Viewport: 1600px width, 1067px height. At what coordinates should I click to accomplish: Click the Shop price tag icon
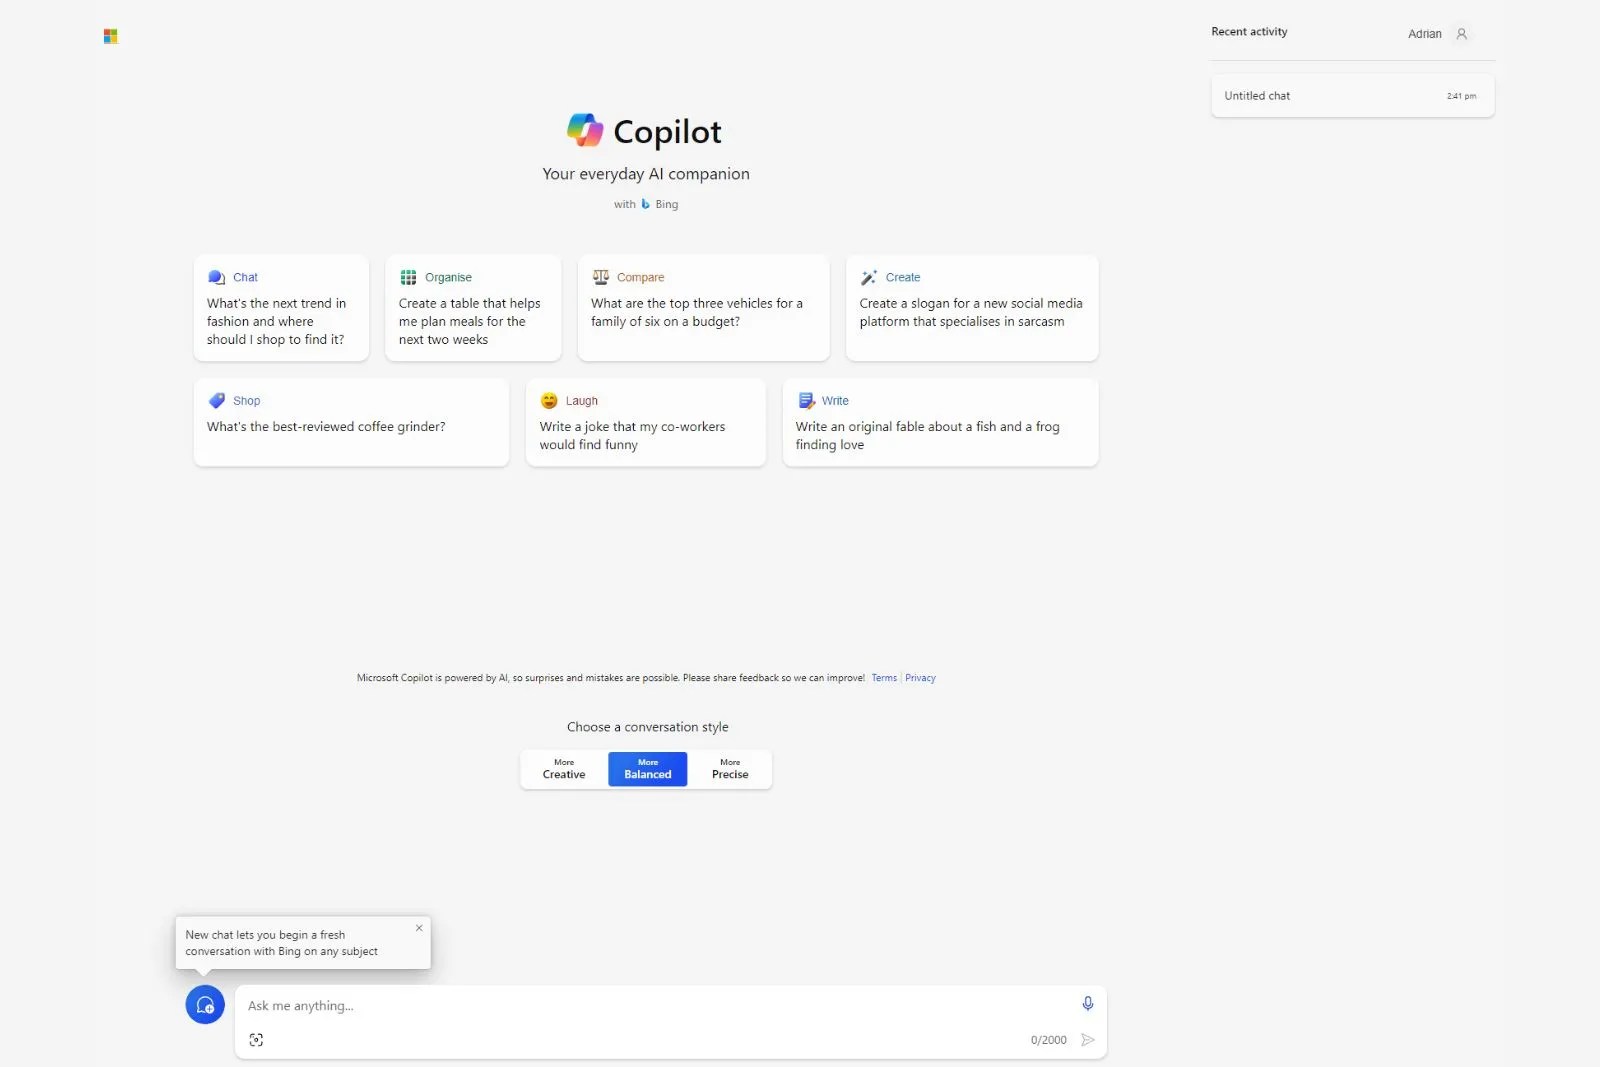click(216, 400)
